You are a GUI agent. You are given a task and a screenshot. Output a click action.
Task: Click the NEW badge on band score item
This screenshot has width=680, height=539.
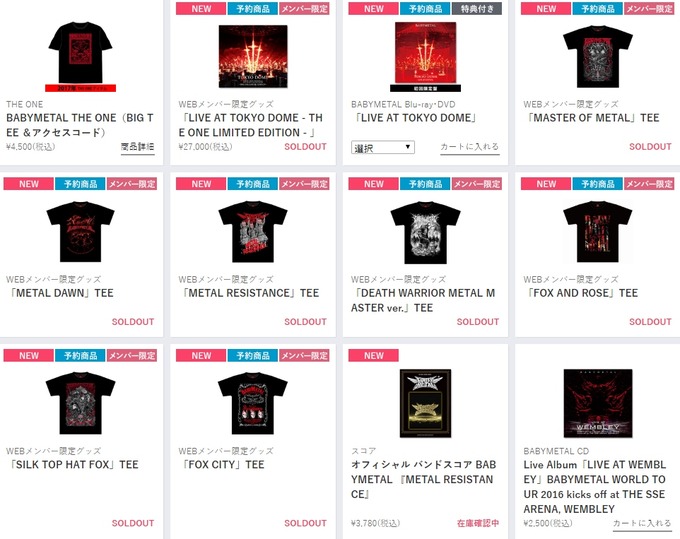click(x=373, y=356)
